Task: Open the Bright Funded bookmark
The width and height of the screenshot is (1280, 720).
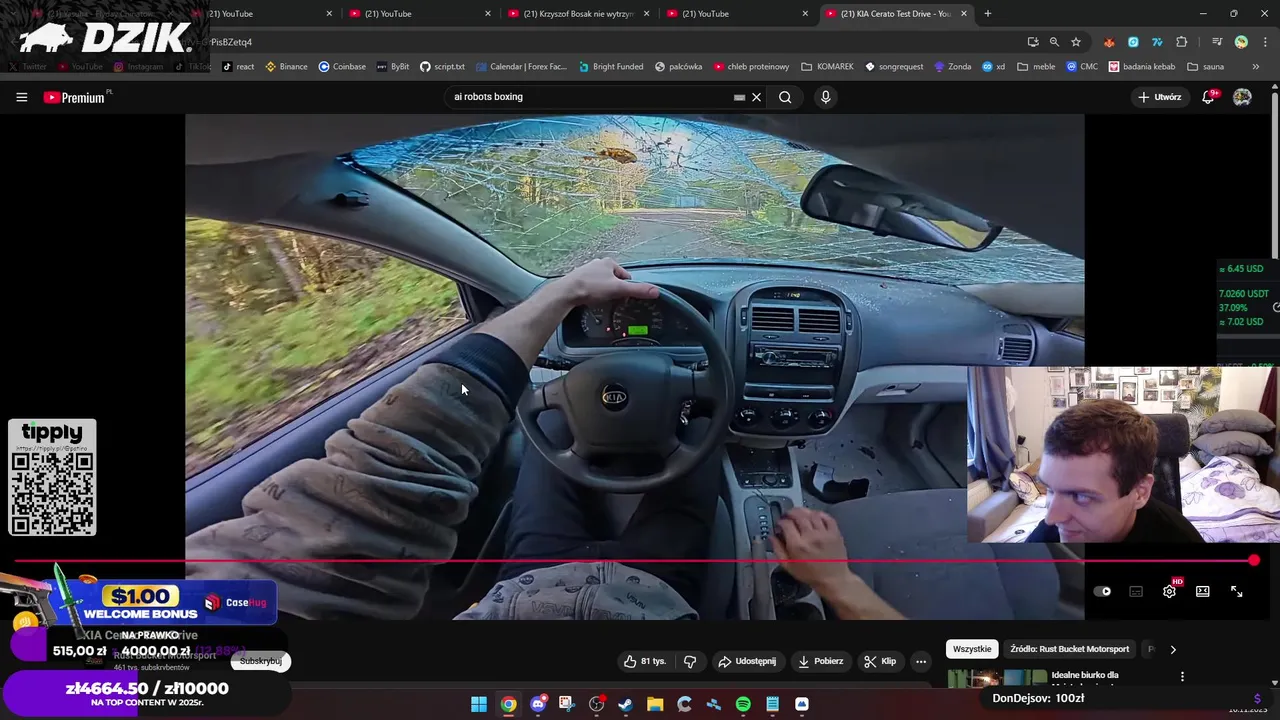Action: (610, 67)
